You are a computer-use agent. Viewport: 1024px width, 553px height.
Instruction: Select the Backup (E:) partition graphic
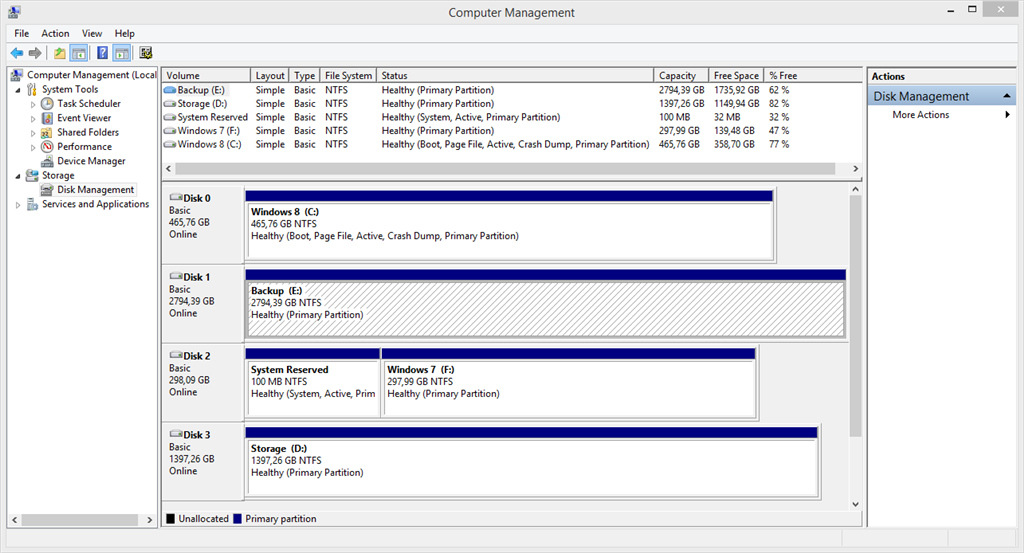[x=546, y=306]
